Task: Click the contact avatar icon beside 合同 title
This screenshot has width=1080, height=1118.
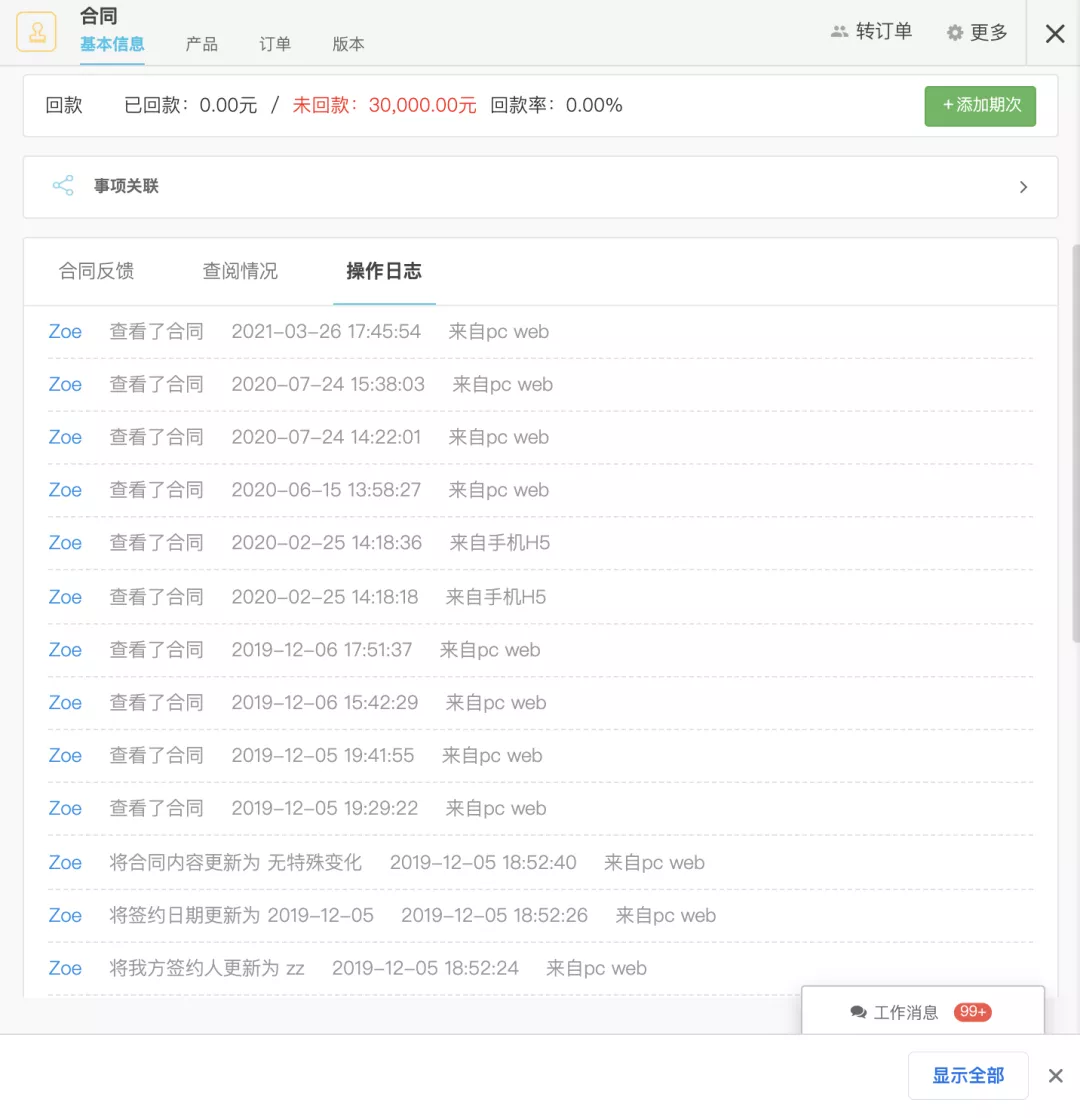Action: coord(36,31)
